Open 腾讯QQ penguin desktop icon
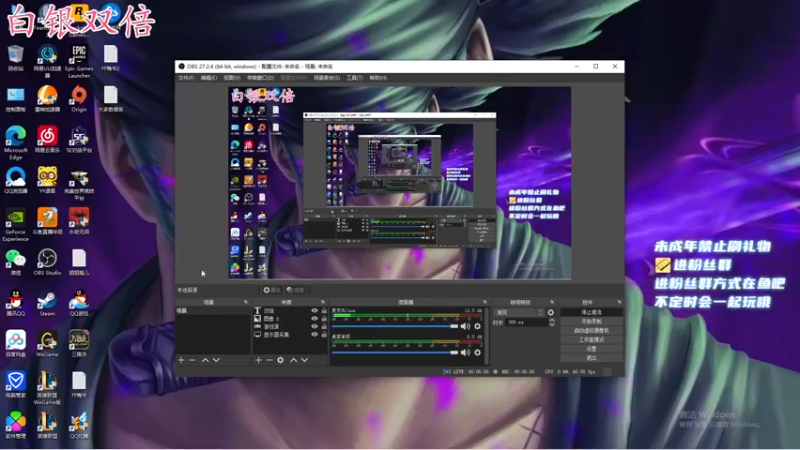The image size is (800, 450). coord(16,303)
